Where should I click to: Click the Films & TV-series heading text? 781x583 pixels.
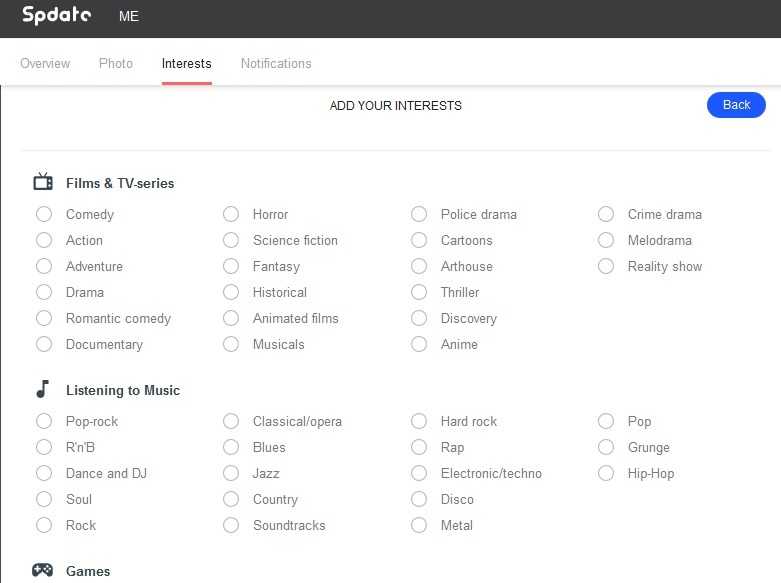(120, 183)
